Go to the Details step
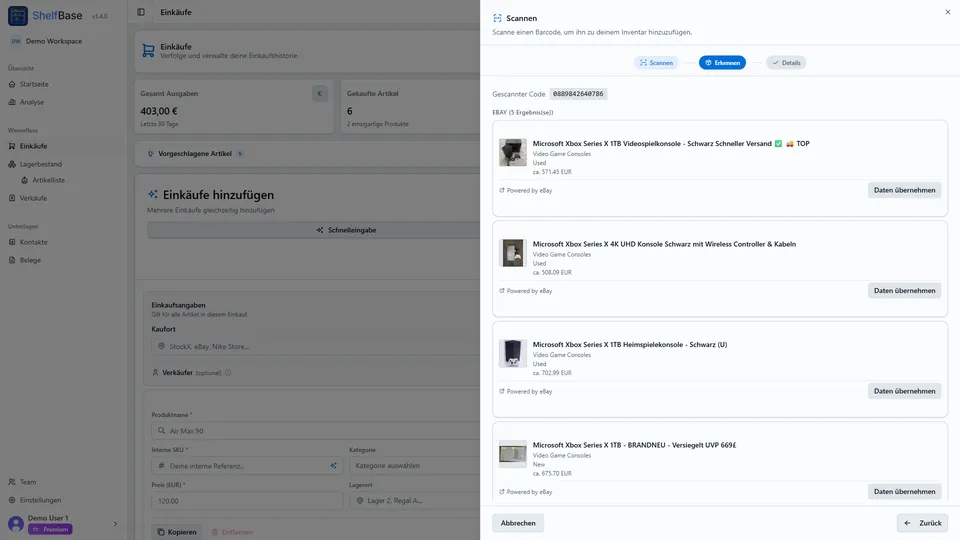 786,63
